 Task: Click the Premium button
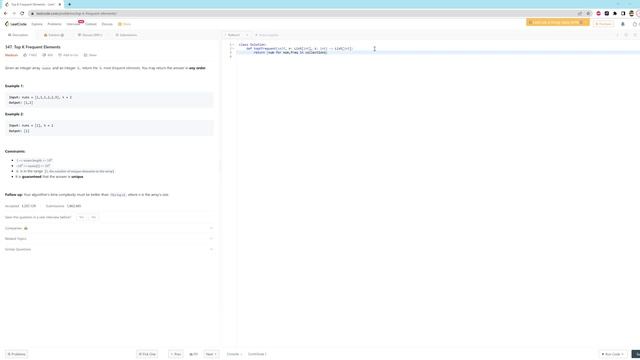point(603,24)
